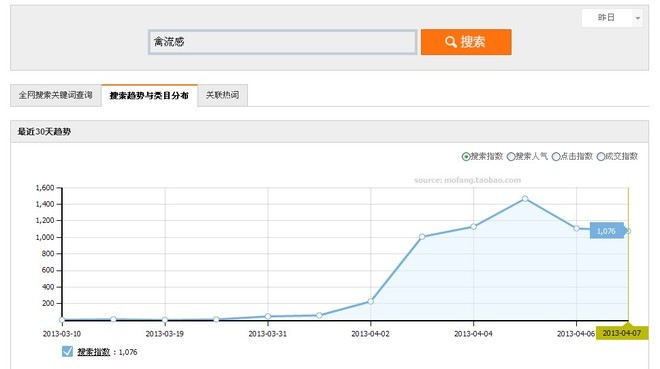
Task: Click the 2013-04-02 data point on chart
Action: click(x=370, y=301)
